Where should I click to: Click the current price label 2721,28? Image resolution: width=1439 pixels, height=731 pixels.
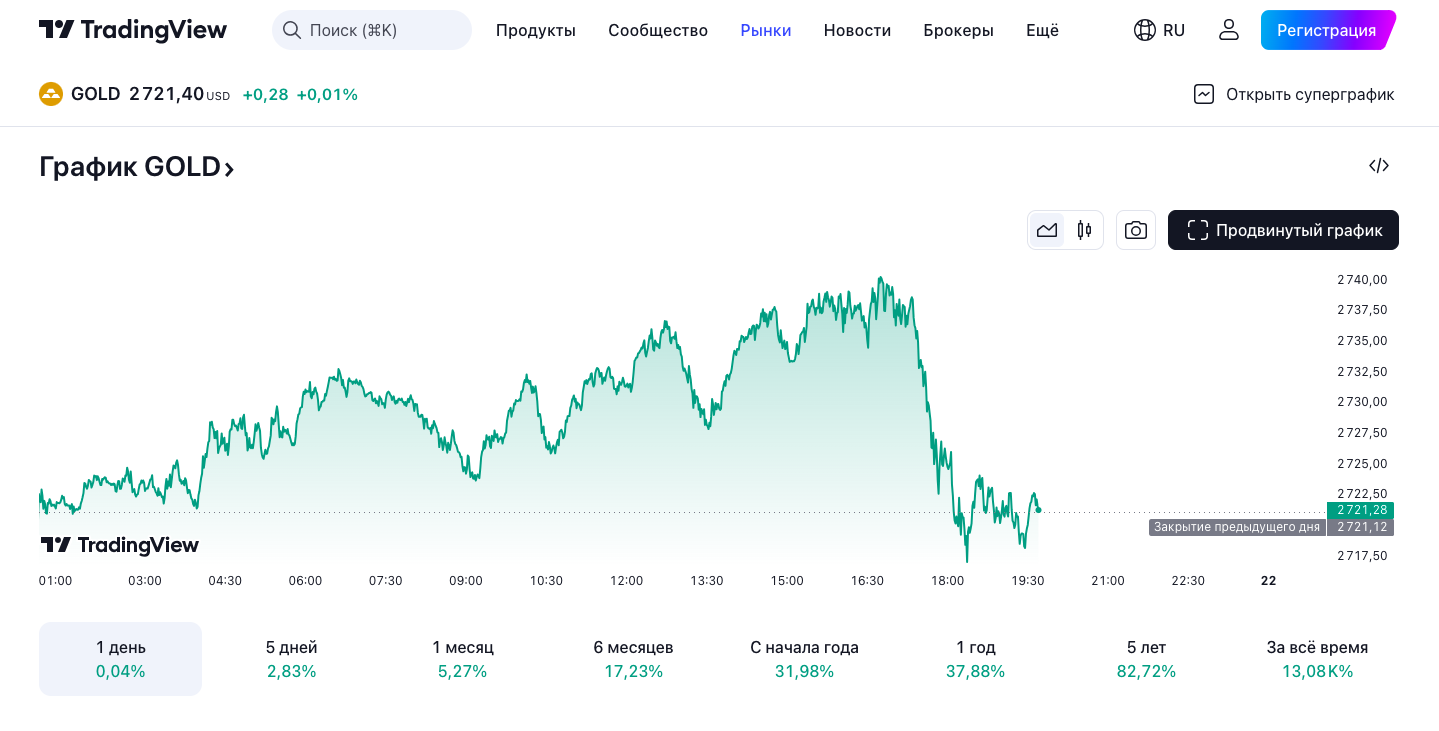(x=1360, y=510)
